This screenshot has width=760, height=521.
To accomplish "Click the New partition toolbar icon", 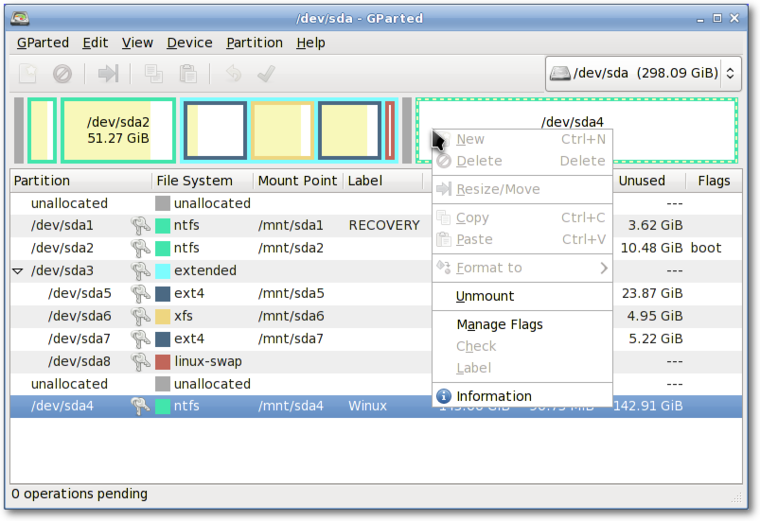I will point(28,74).
